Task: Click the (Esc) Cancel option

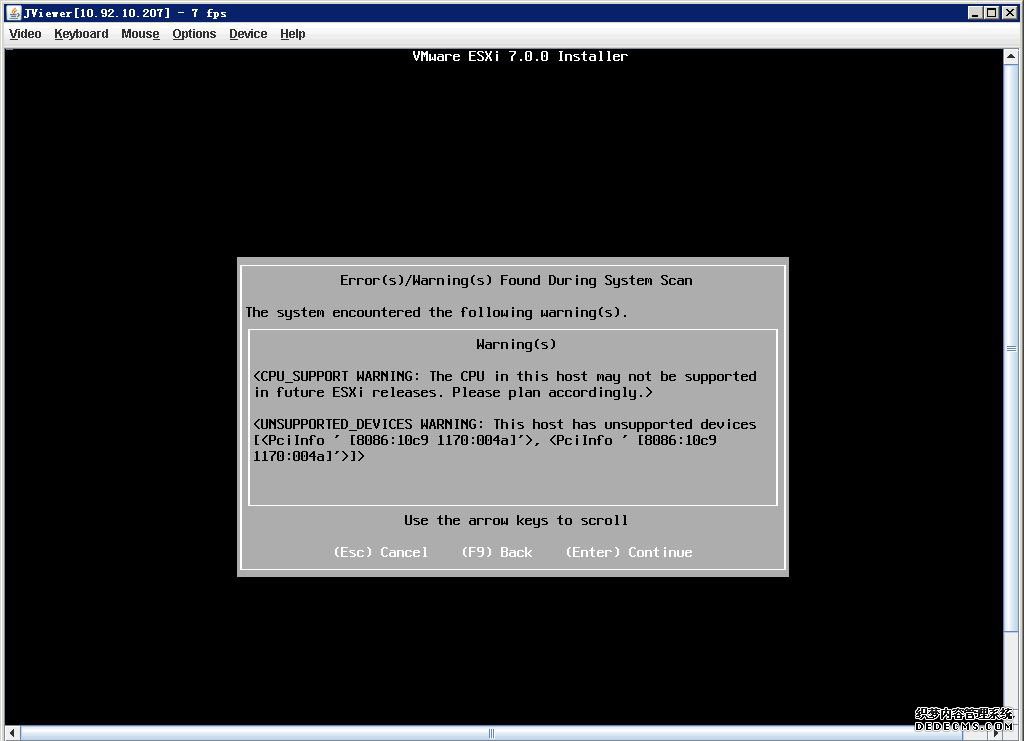Action: point(381,552)
